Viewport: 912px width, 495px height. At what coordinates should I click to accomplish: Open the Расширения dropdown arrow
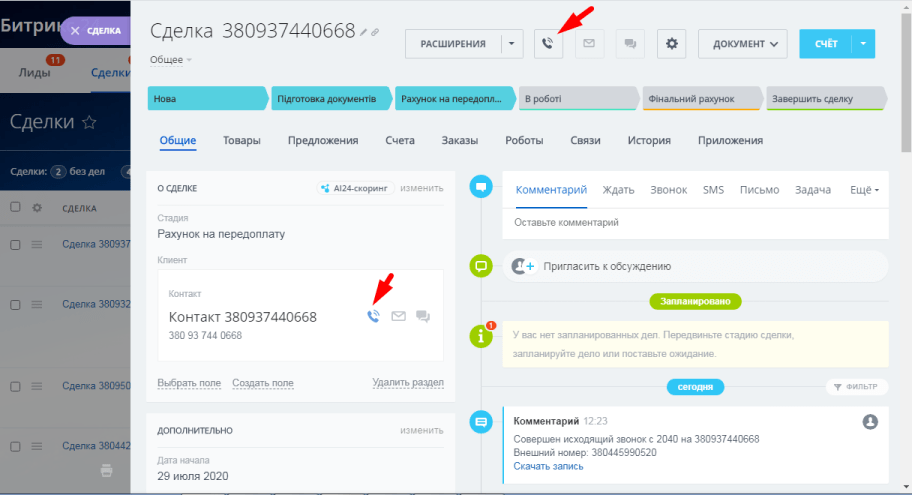pyautogui.click(x=512, y=44)
